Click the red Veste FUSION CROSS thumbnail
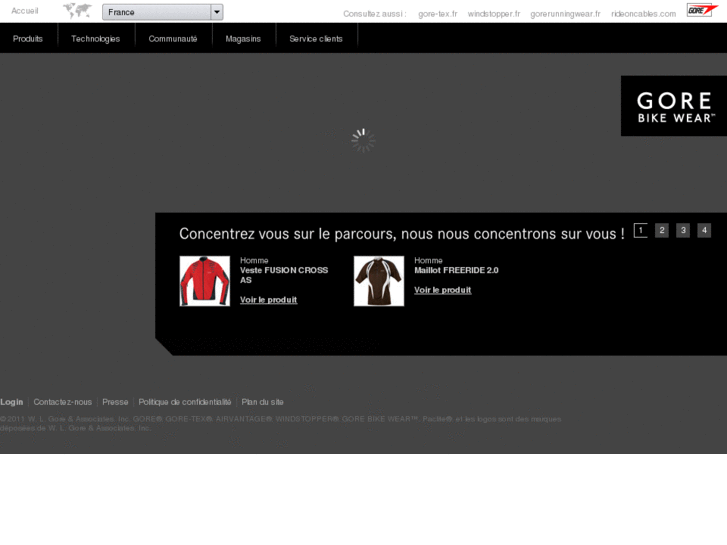This screenshot has height=545, width=727. (204, 281)
